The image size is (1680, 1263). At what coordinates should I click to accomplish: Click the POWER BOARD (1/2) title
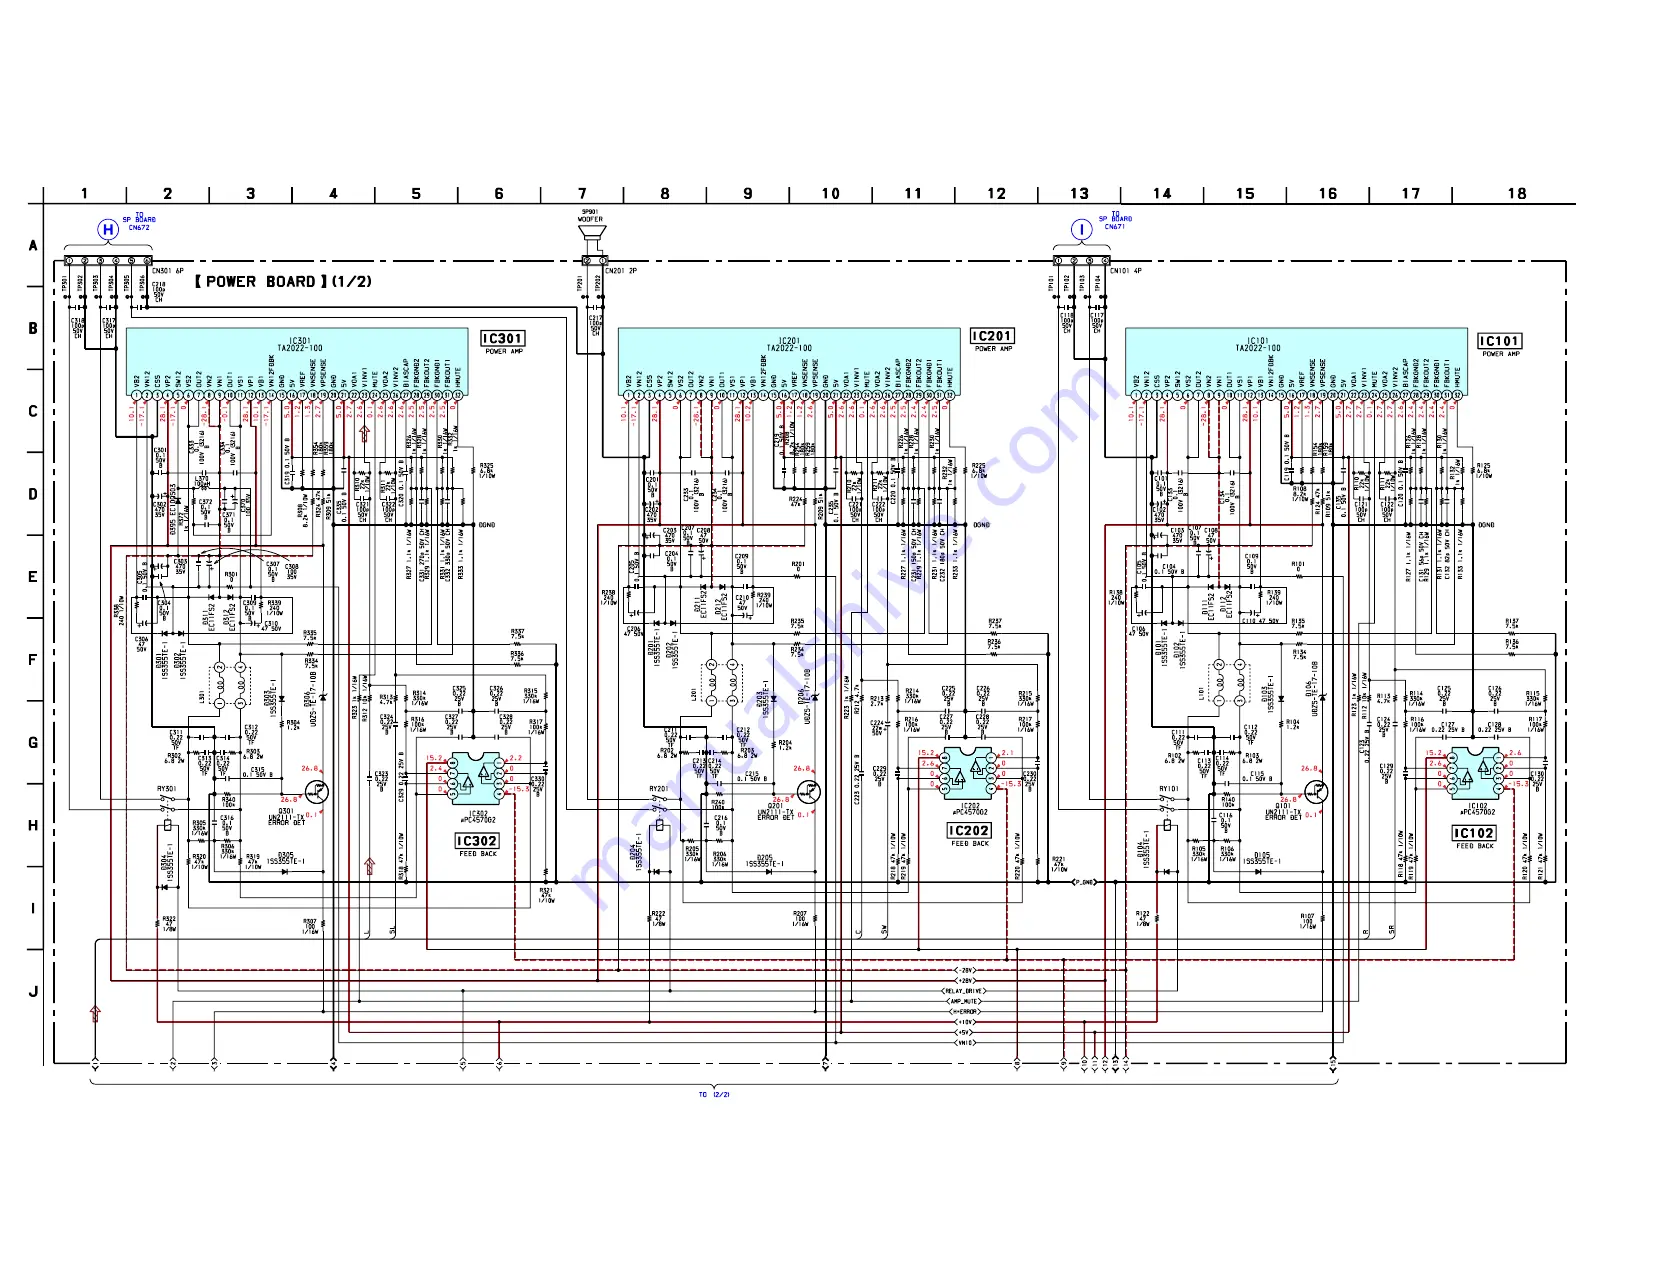pyautogui.click(x=283, y=282)
